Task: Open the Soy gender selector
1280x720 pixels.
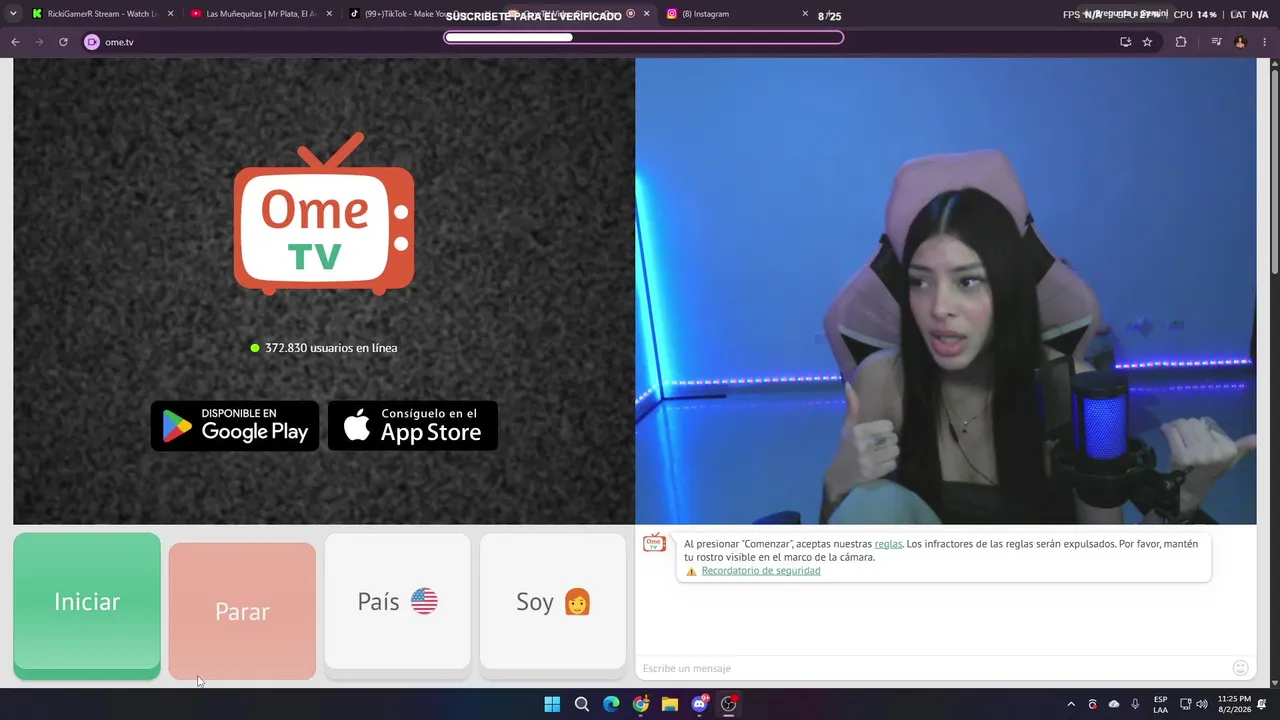Action: (x=553, y=602)
